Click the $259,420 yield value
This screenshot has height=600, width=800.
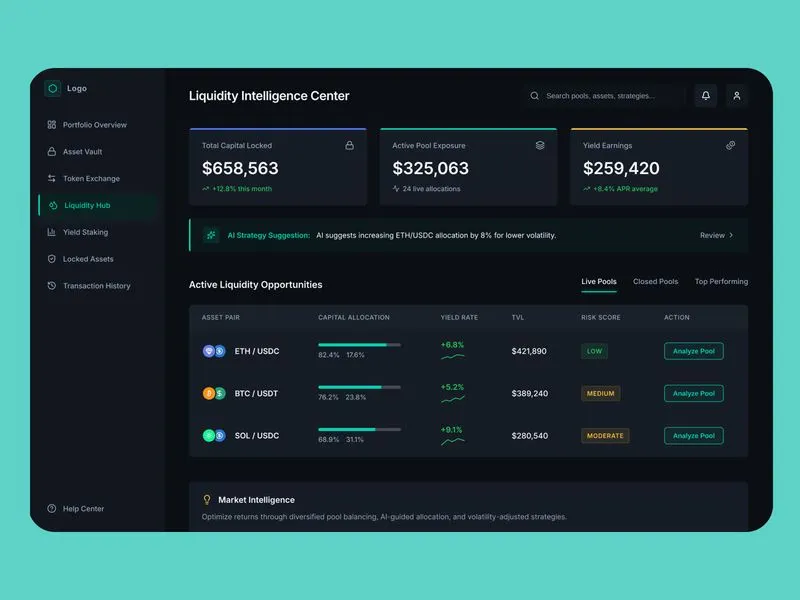click(x=621, y=168)
